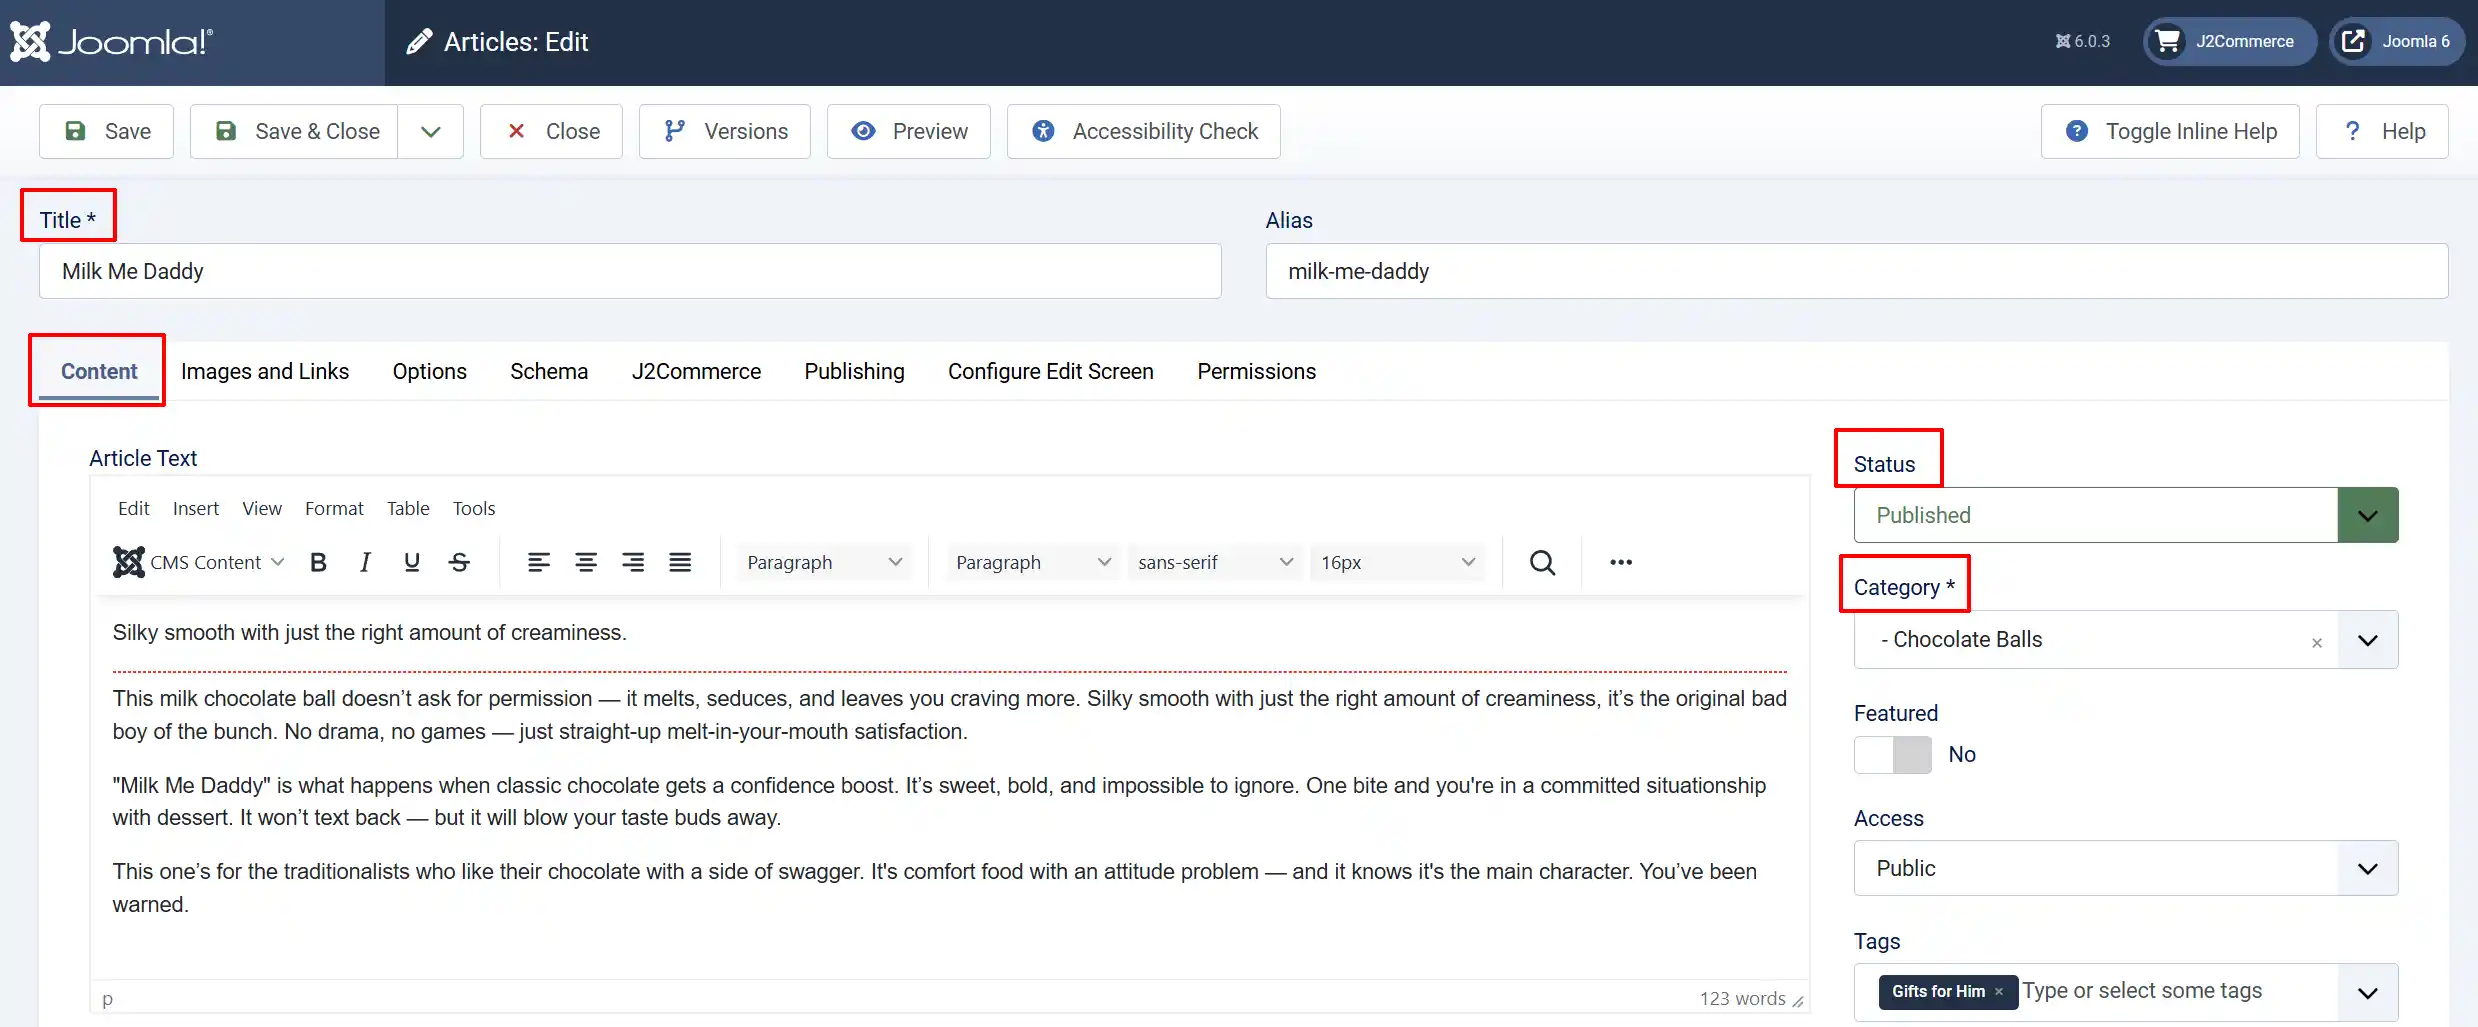Open the find and replace search icon
This screenshot has width=2478, height=1027.
click(x=1542, y=562)
